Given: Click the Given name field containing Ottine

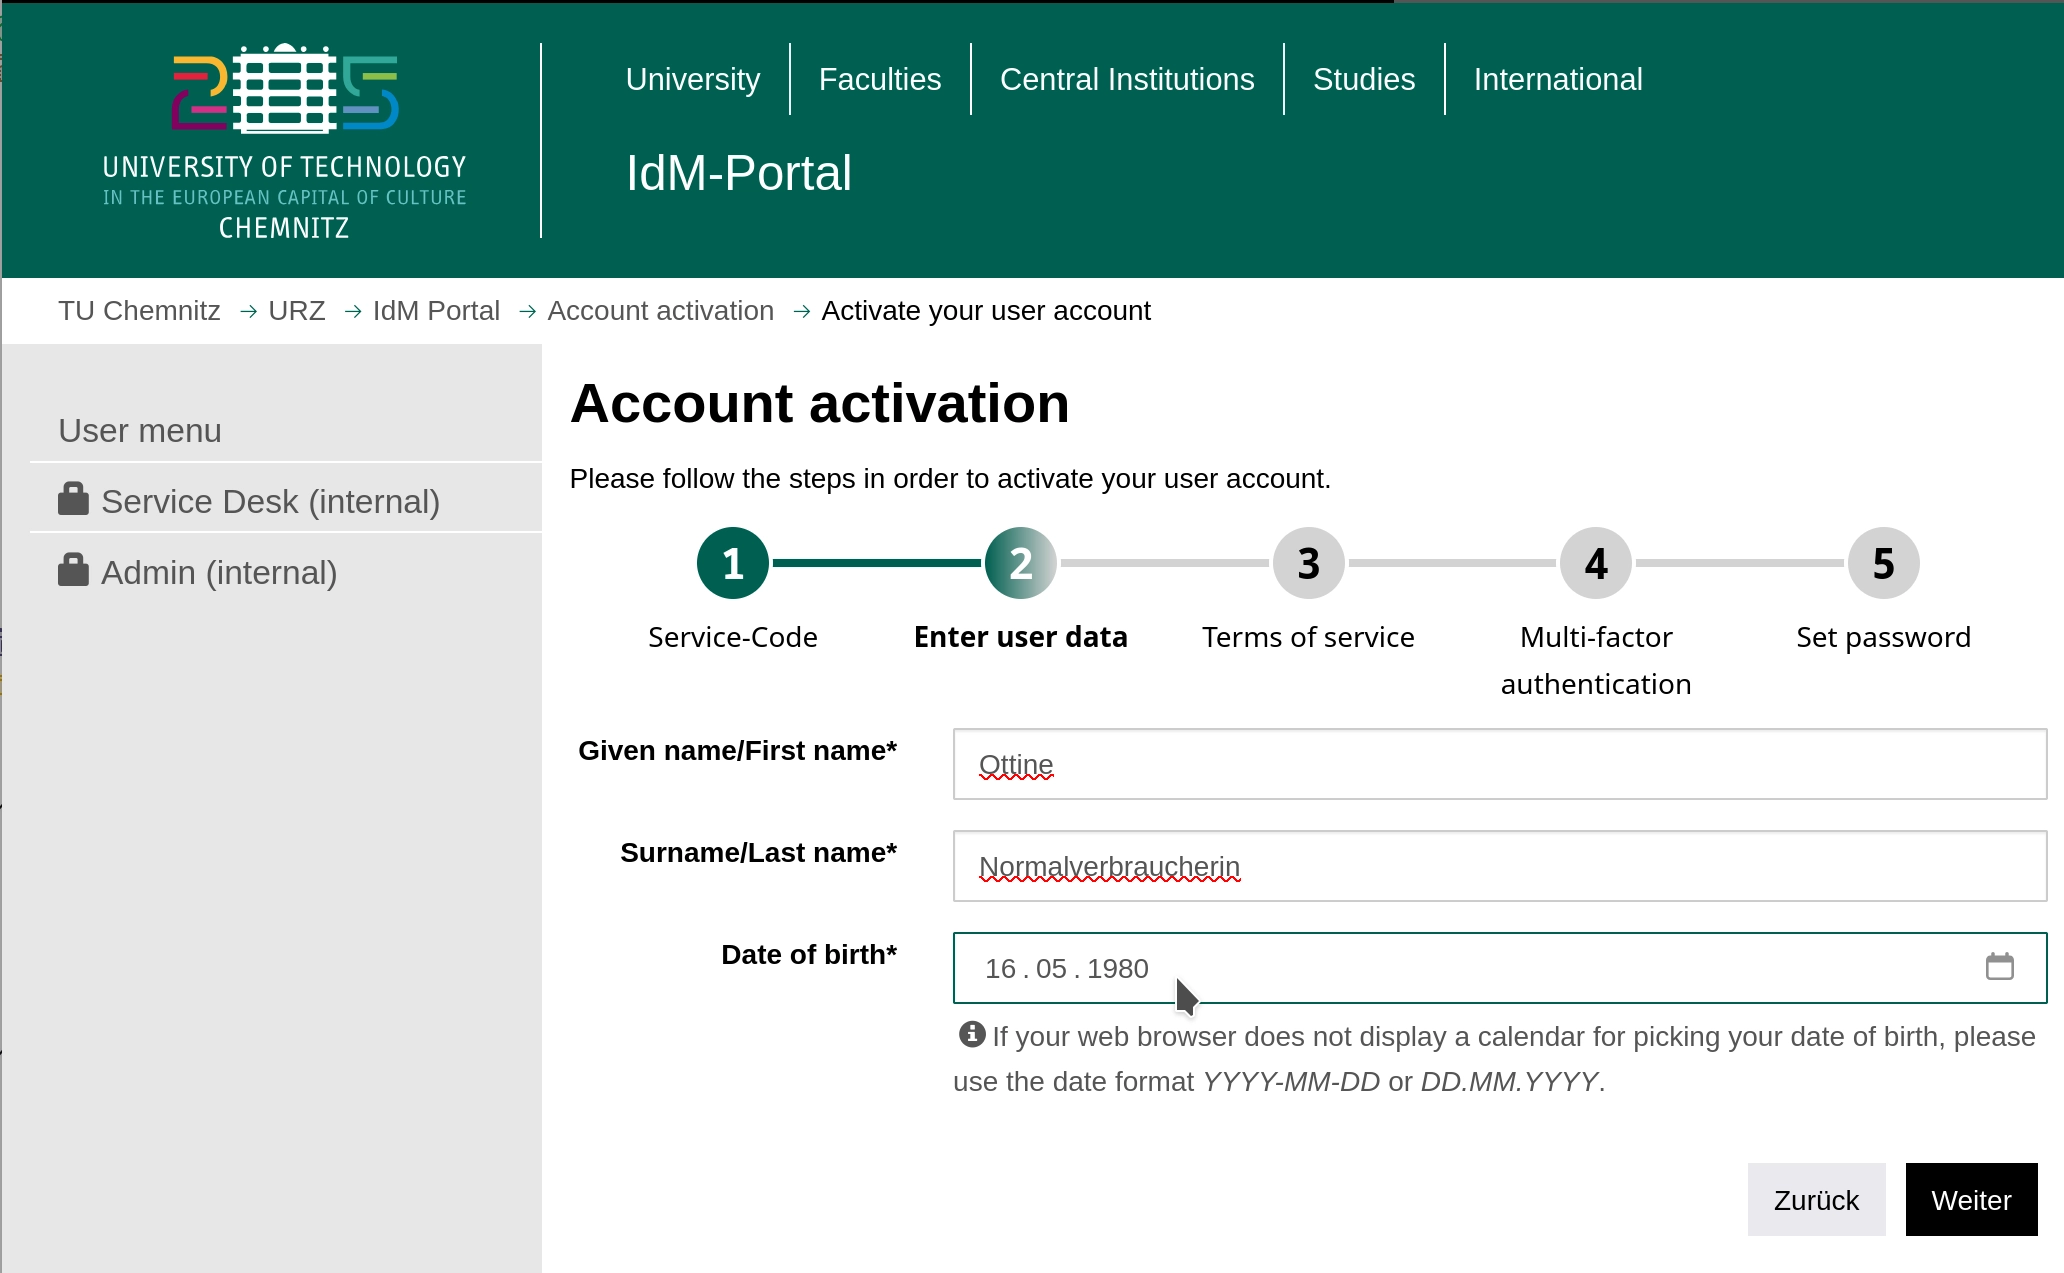Looking at the screenshot, I should pos(1497,764).
